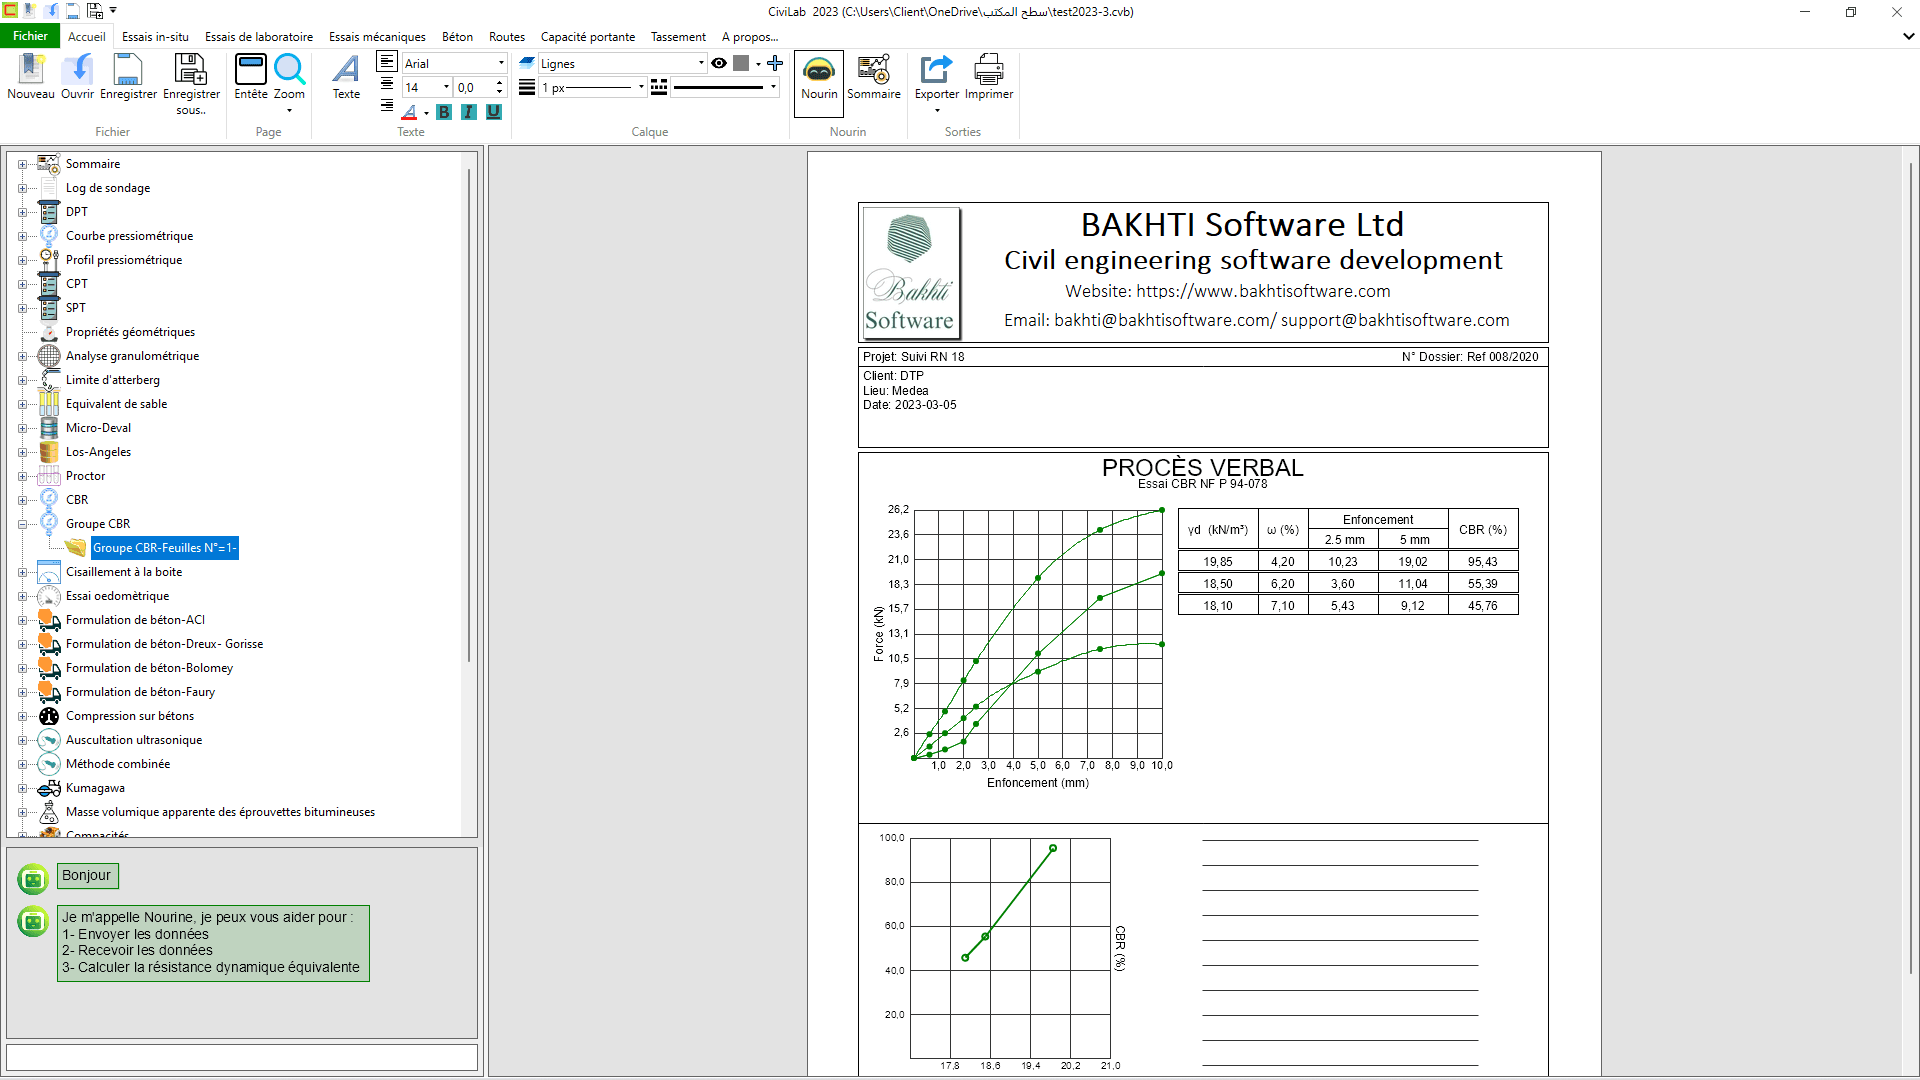Switch to Essais in-situ tab

tap(155, 37)
